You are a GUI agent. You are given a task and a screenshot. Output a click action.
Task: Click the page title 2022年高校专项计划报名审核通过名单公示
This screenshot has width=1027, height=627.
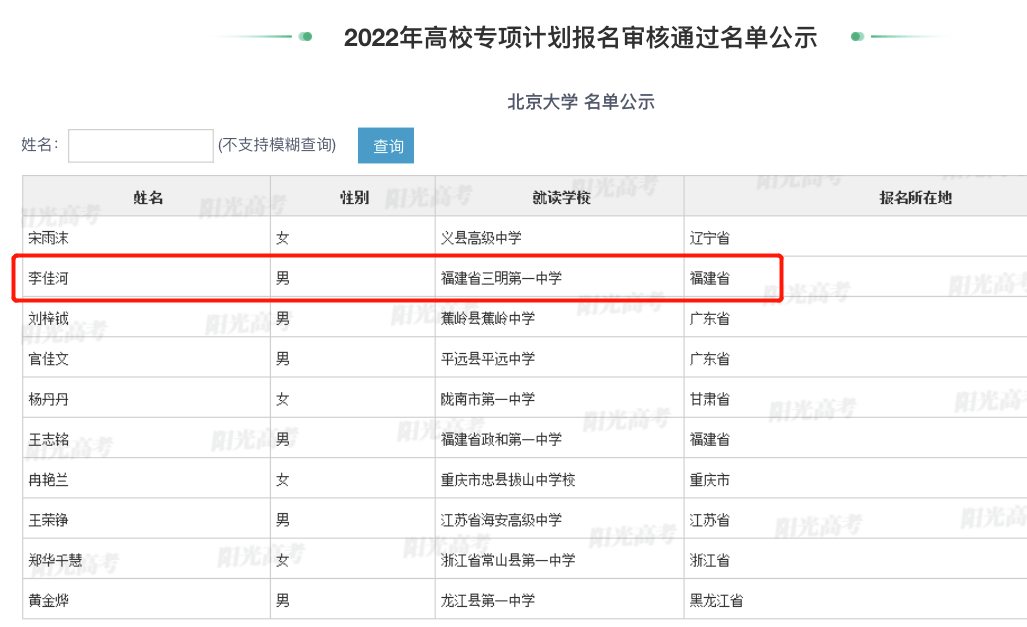point(580,37)
